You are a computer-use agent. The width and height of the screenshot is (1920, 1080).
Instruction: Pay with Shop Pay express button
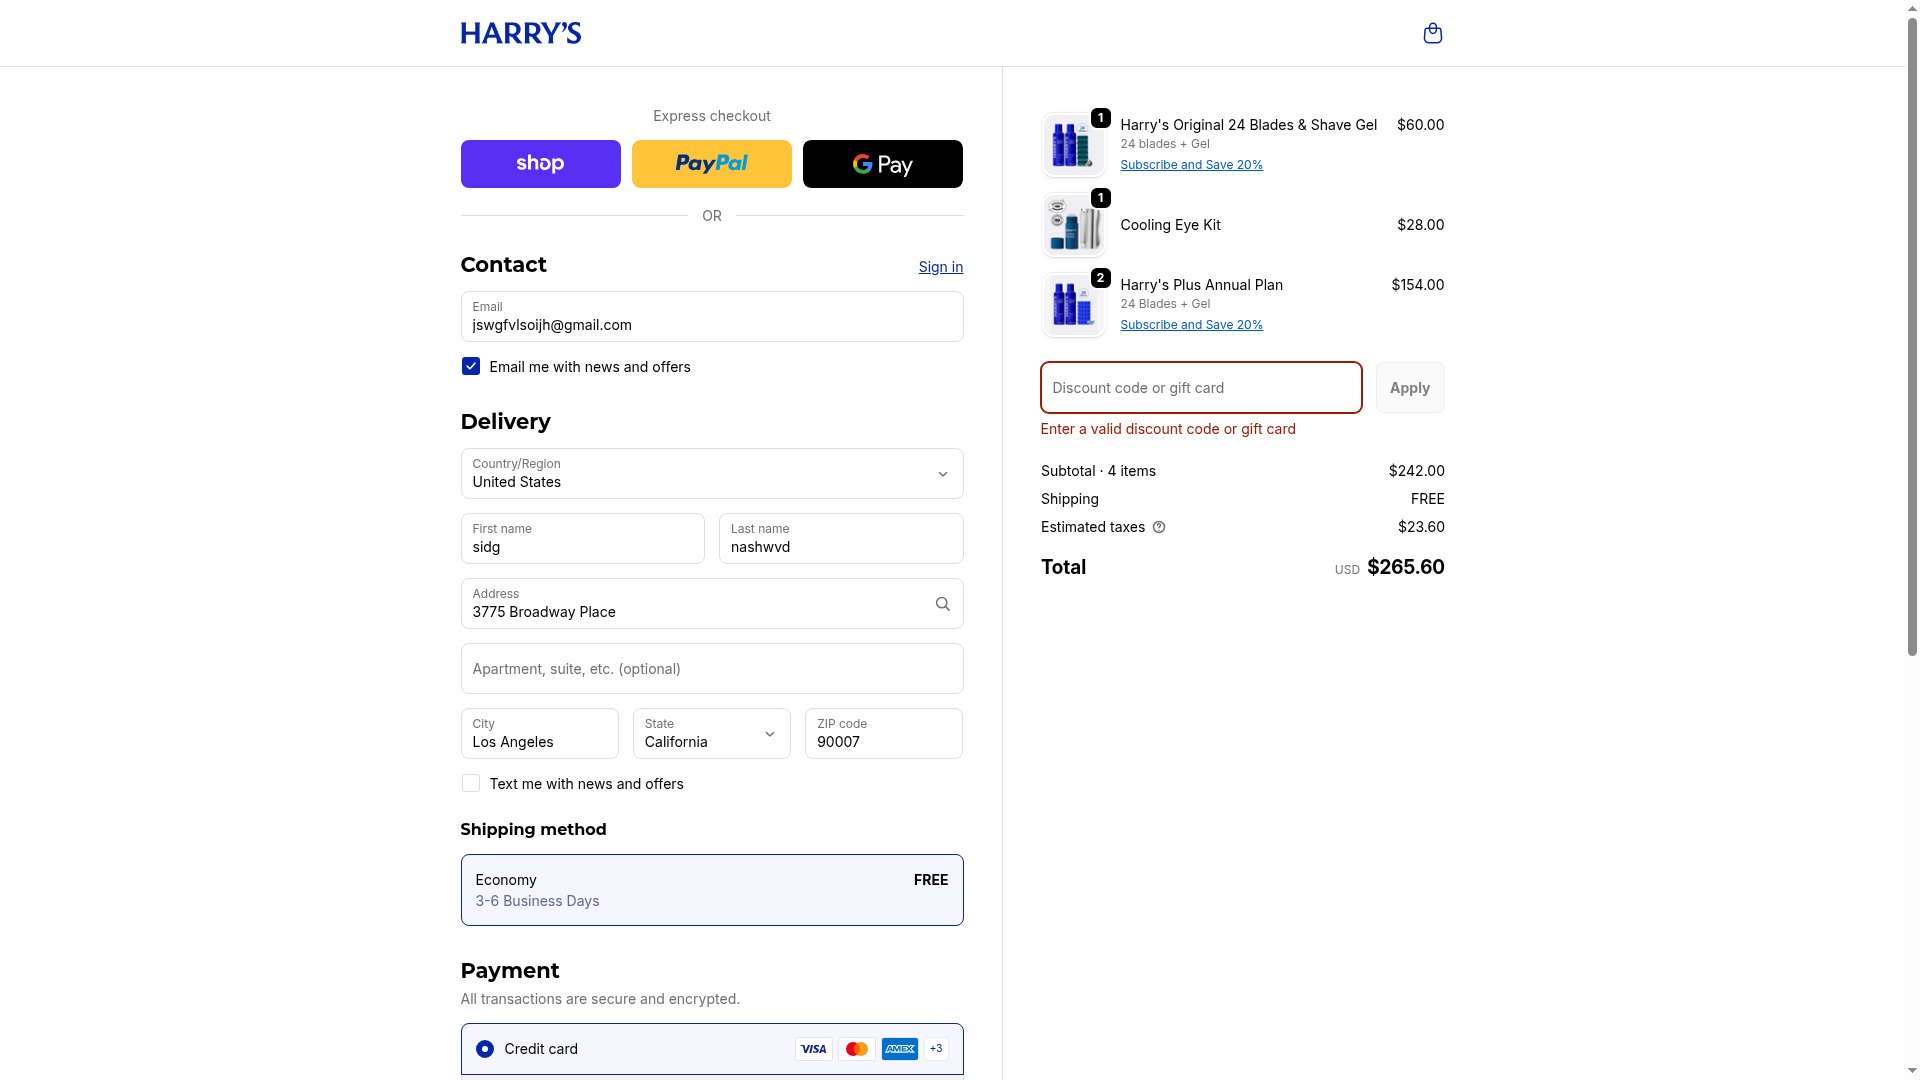click(x=540, y=164)
